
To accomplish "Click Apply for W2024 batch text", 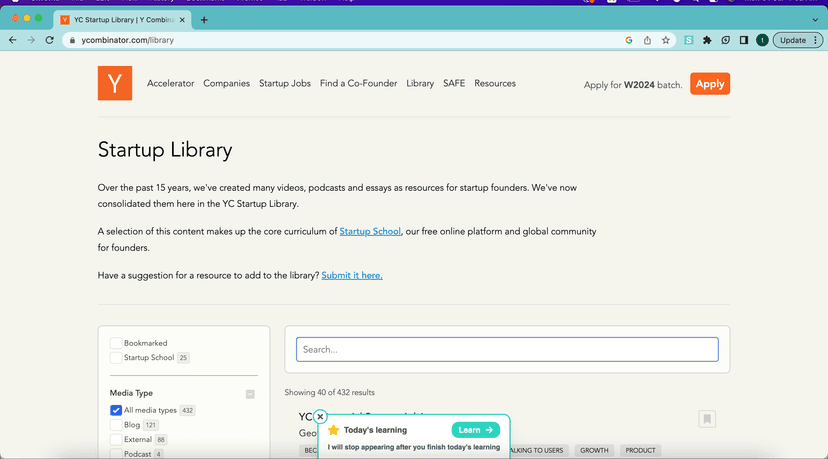I will click(633, 85).
